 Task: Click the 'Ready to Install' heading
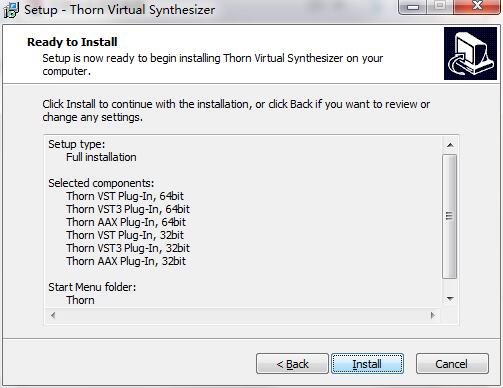(x=72, y=42)
